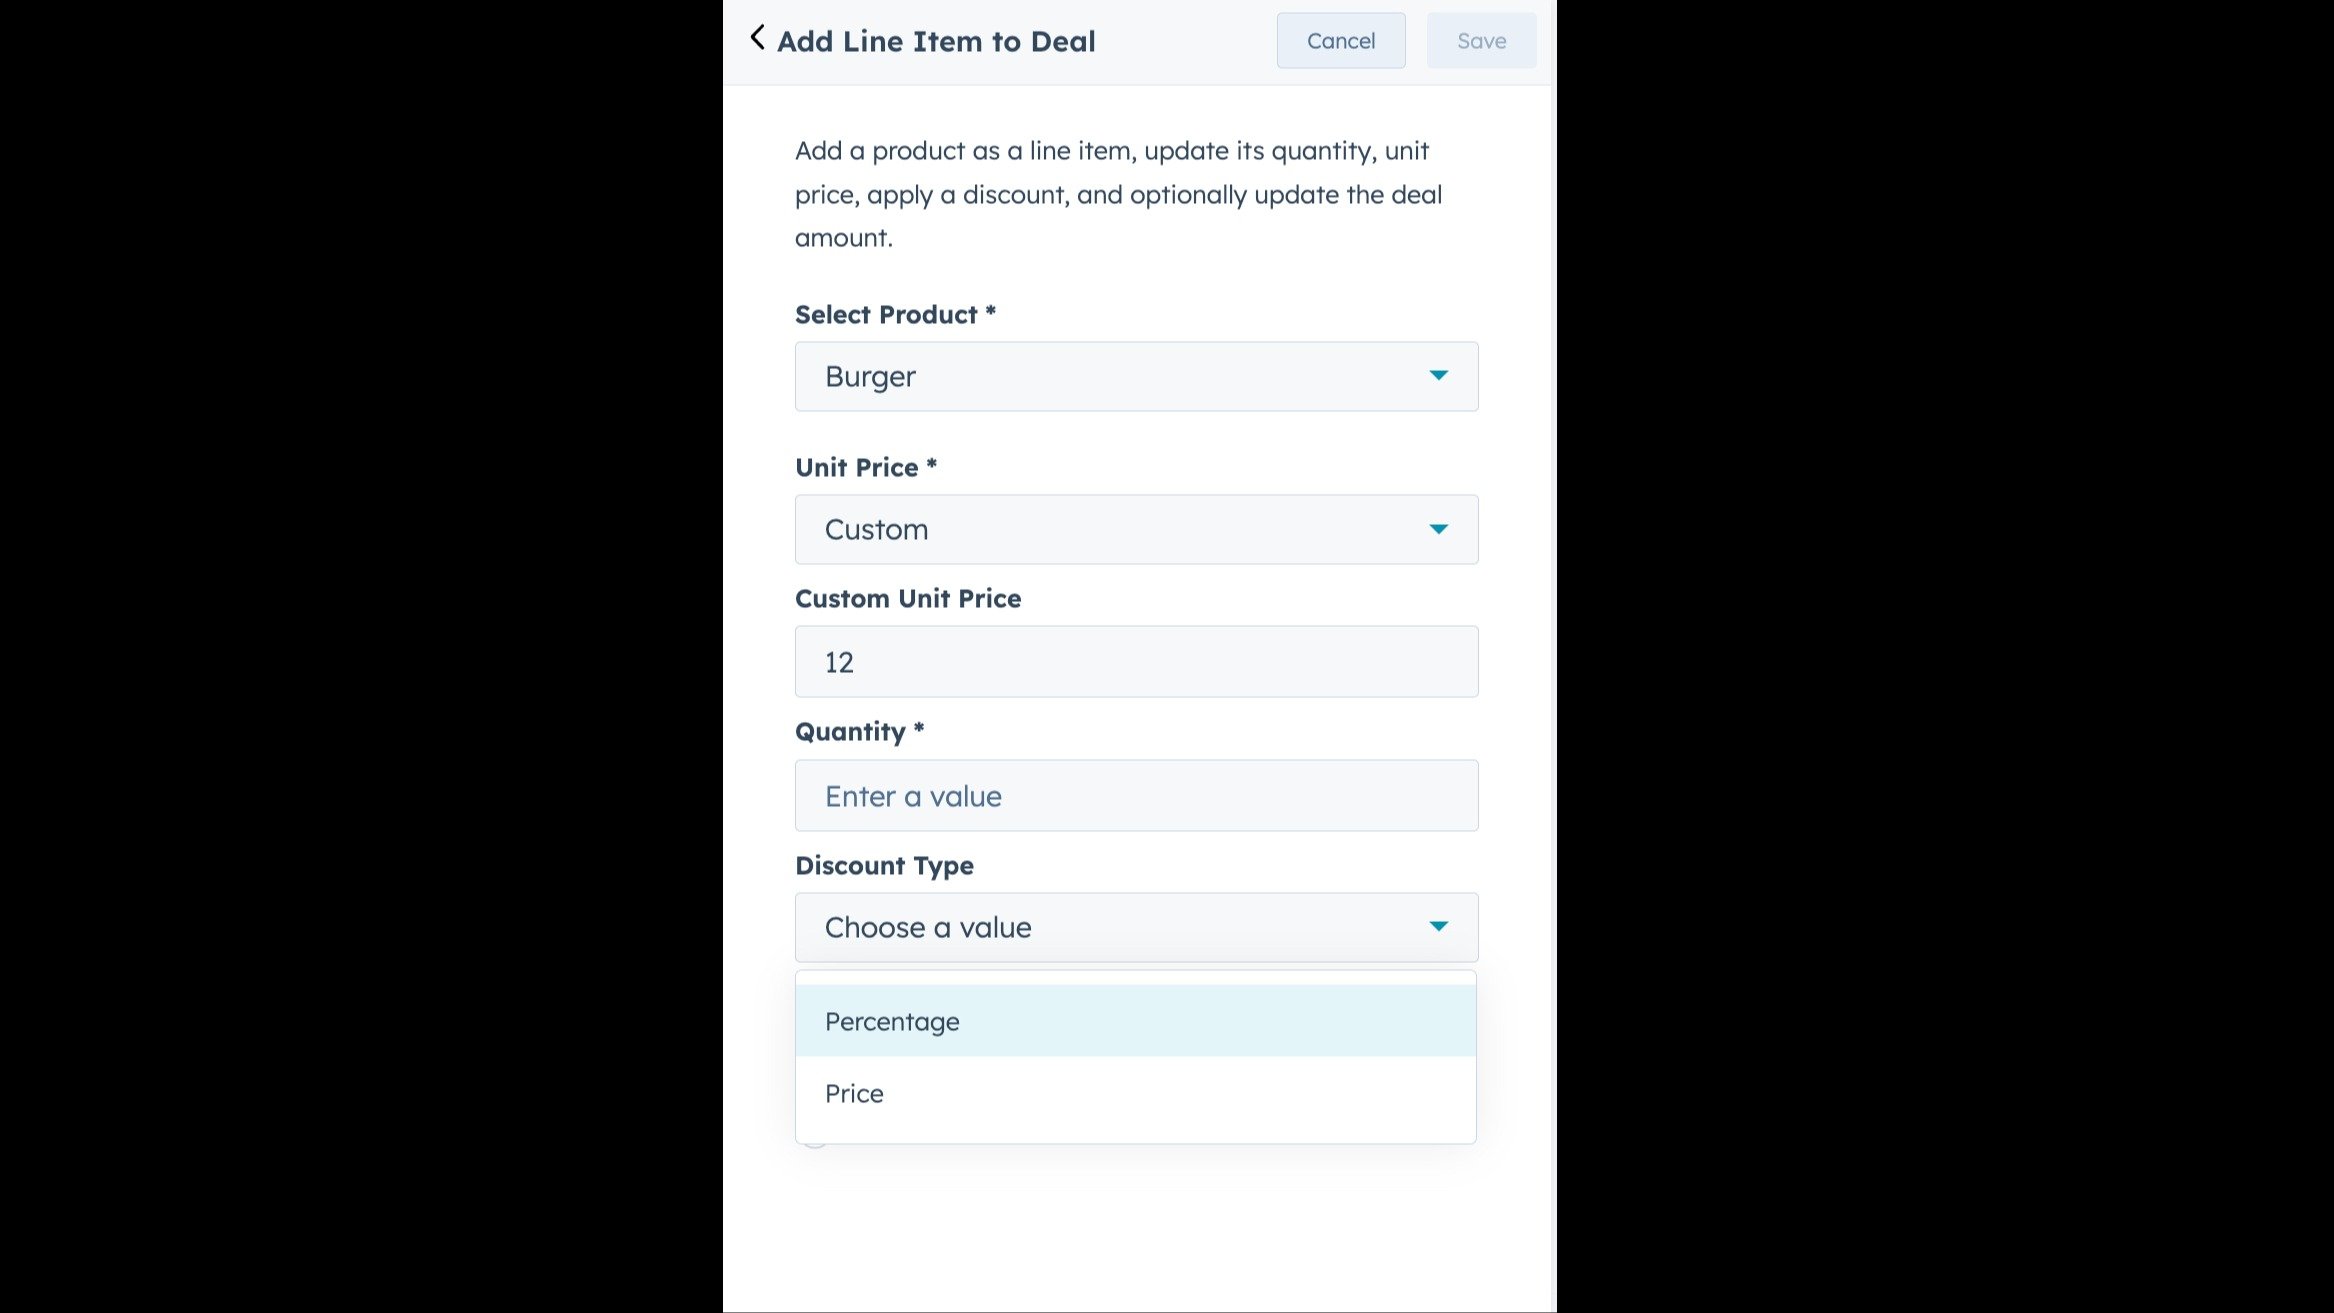Expand the Unit Price dropdown showing Custom
Viewport: 2334px width, 1313px height.
pyautogui.click(x=1135, y=529)
